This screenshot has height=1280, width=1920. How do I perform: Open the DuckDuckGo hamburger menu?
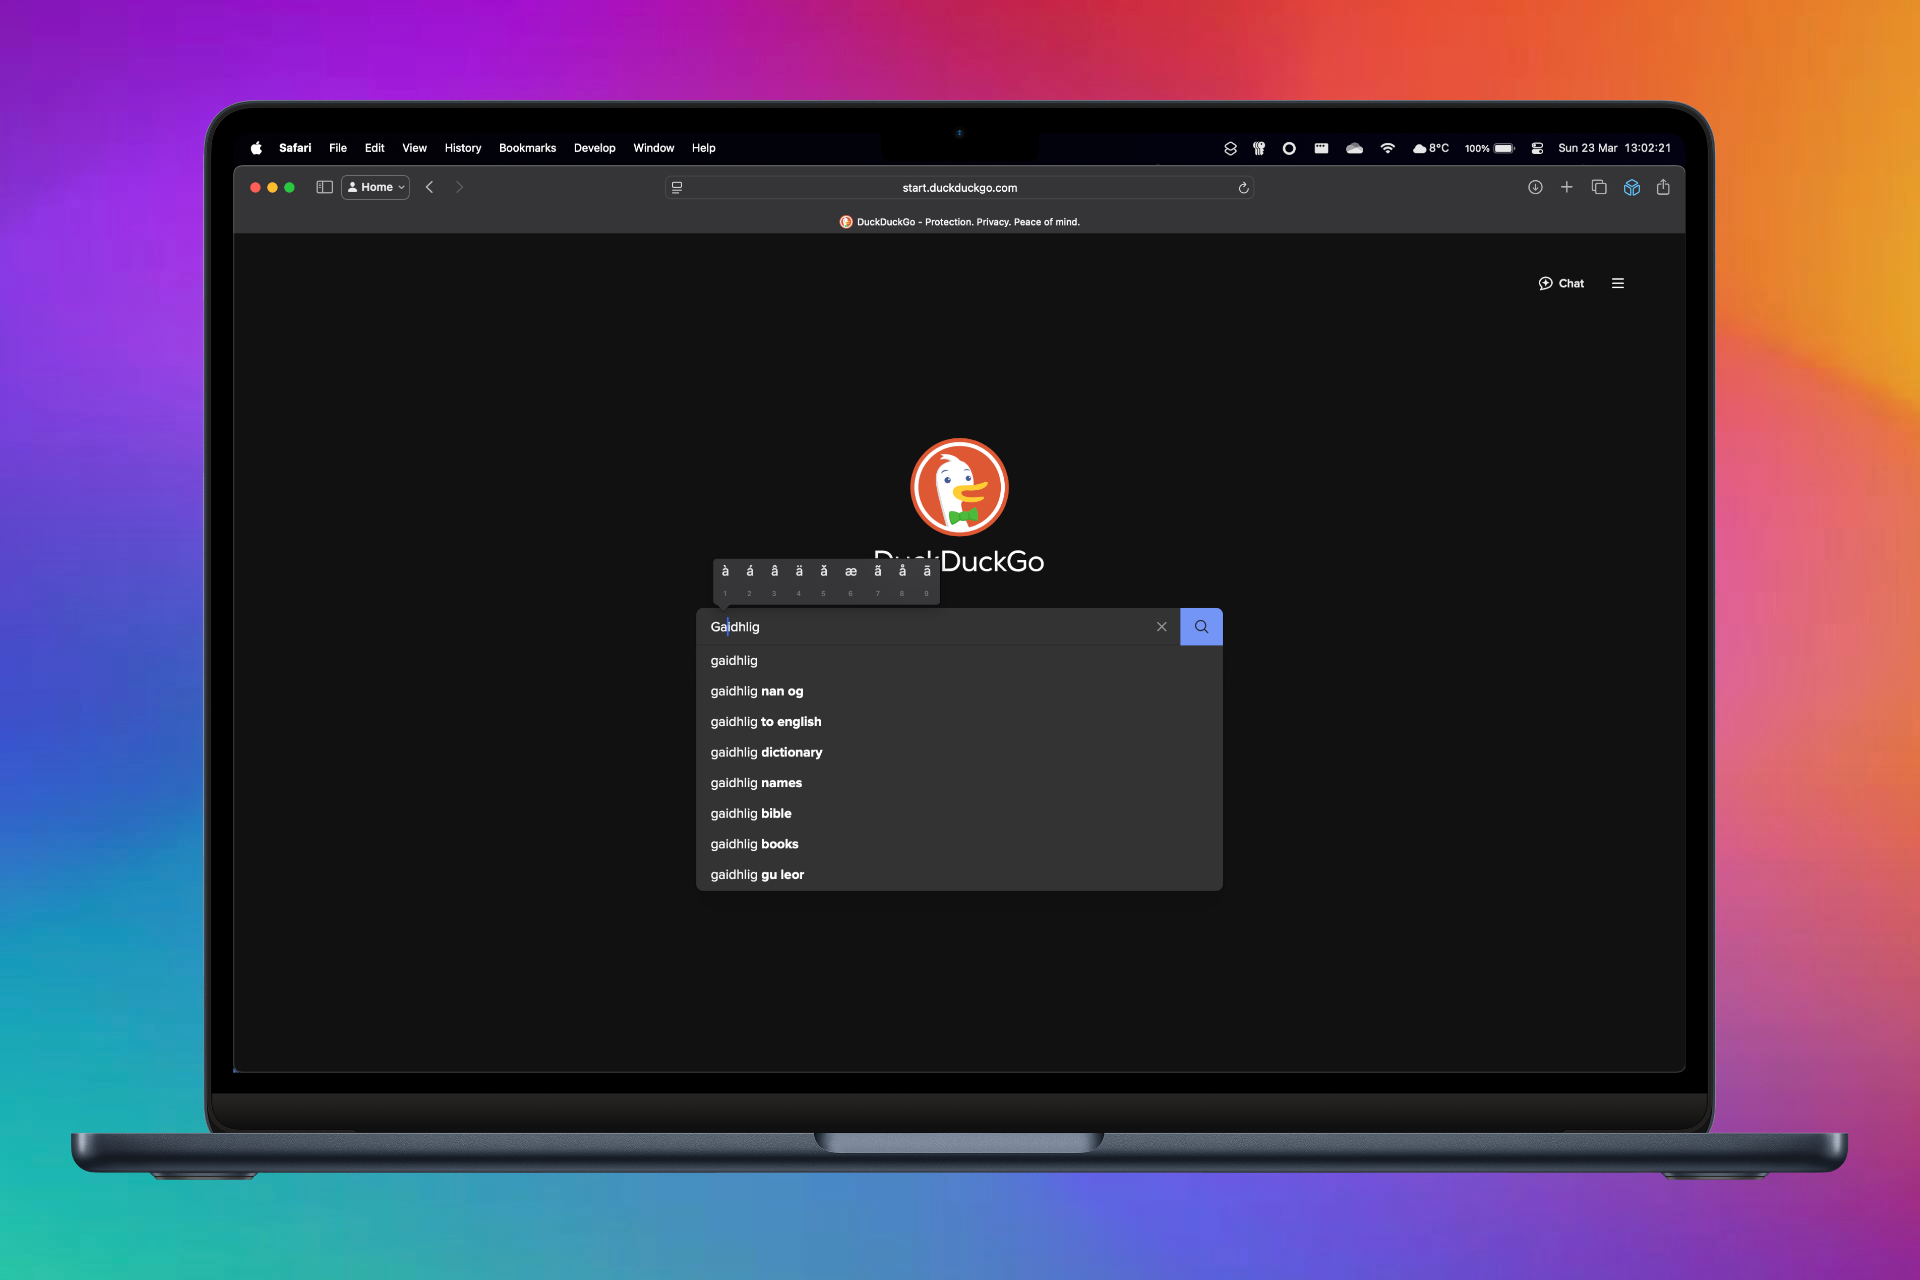[x=1618, y=283]
